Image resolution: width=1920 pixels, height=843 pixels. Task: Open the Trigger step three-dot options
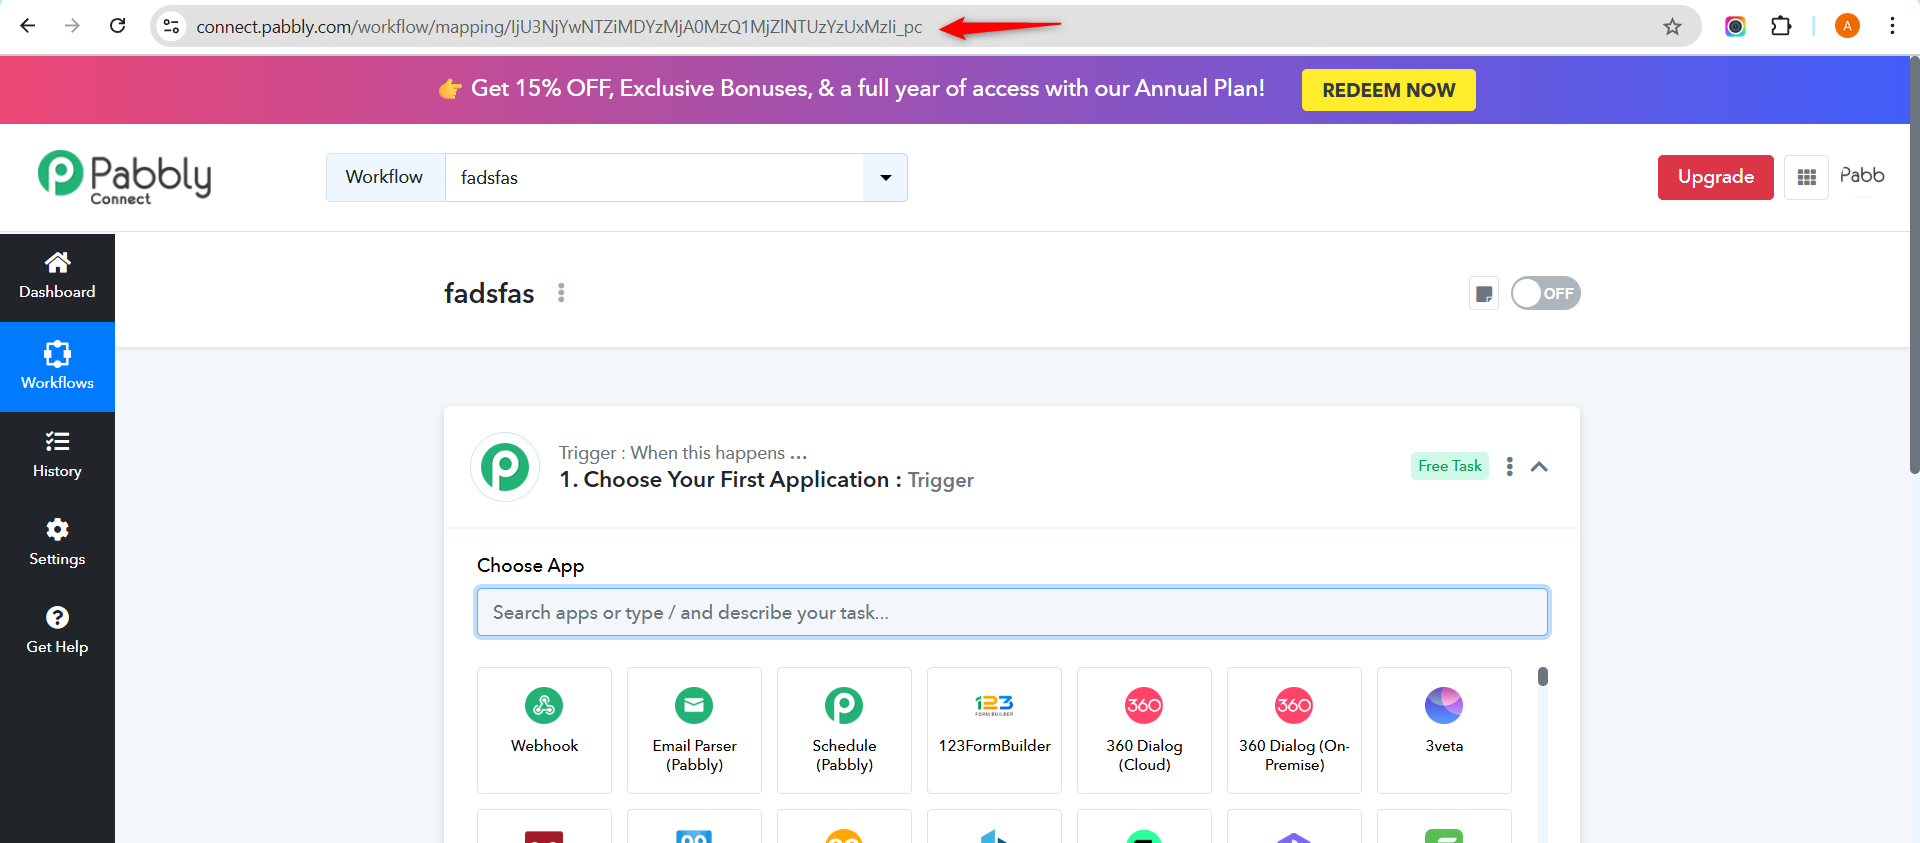[1509, 467]
